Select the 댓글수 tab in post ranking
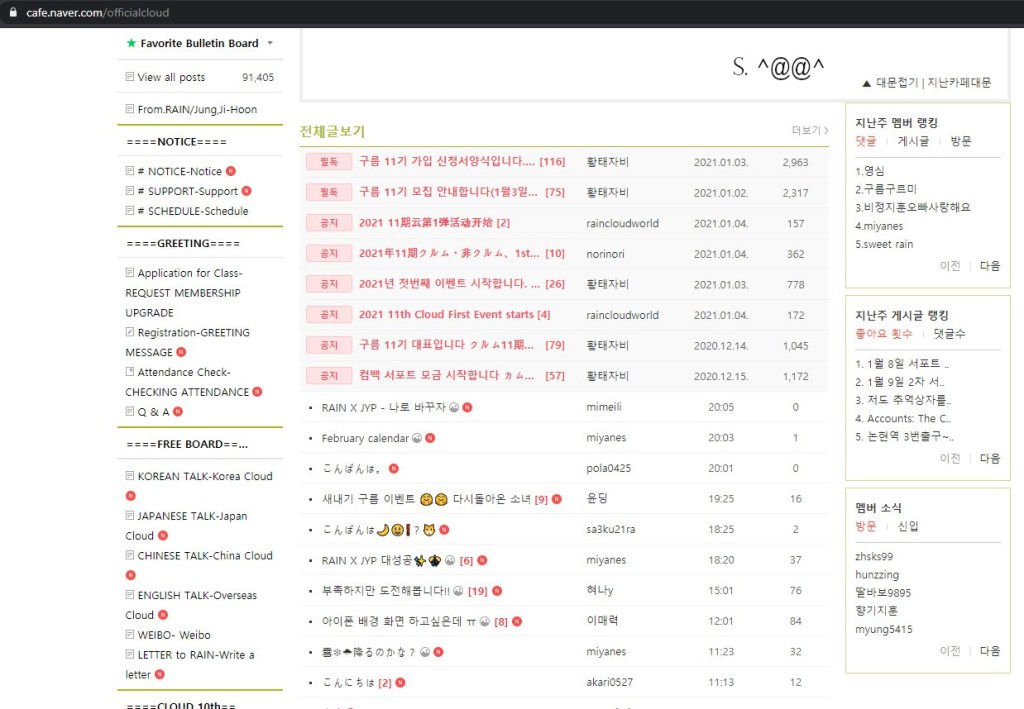 pyautogui.click(x=951, y=333)
